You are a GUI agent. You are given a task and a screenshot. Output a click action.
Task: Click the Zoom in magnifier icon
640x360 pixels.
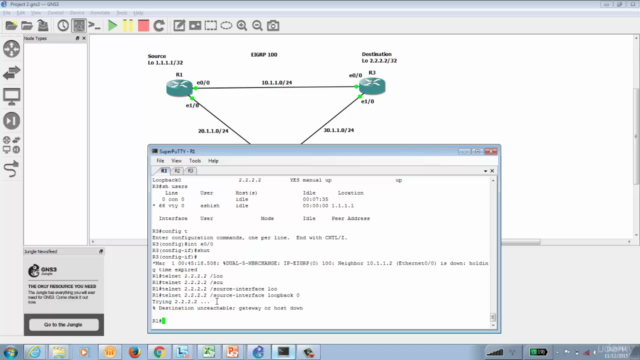pyautogui.click(x=242, y=26)
